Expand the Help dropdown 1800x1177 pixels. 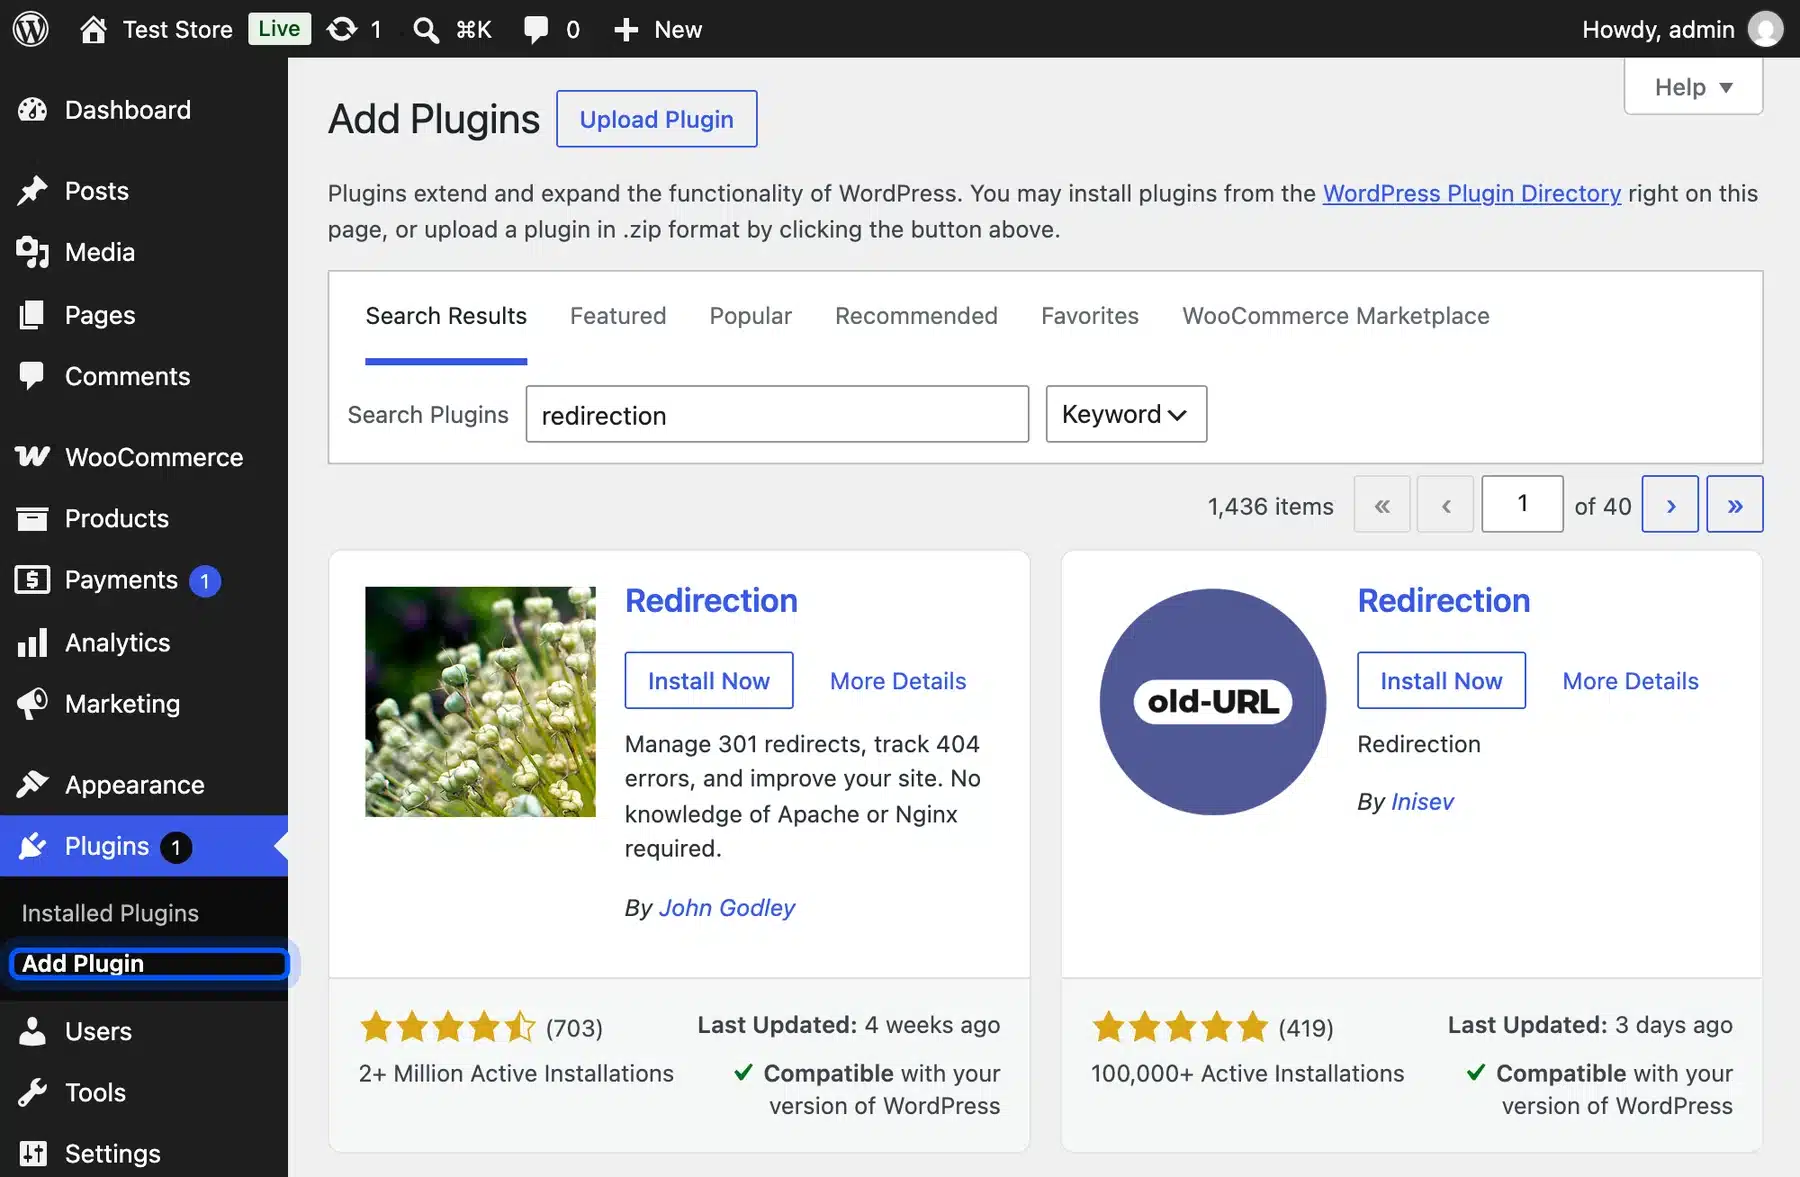pos(1693,87)
